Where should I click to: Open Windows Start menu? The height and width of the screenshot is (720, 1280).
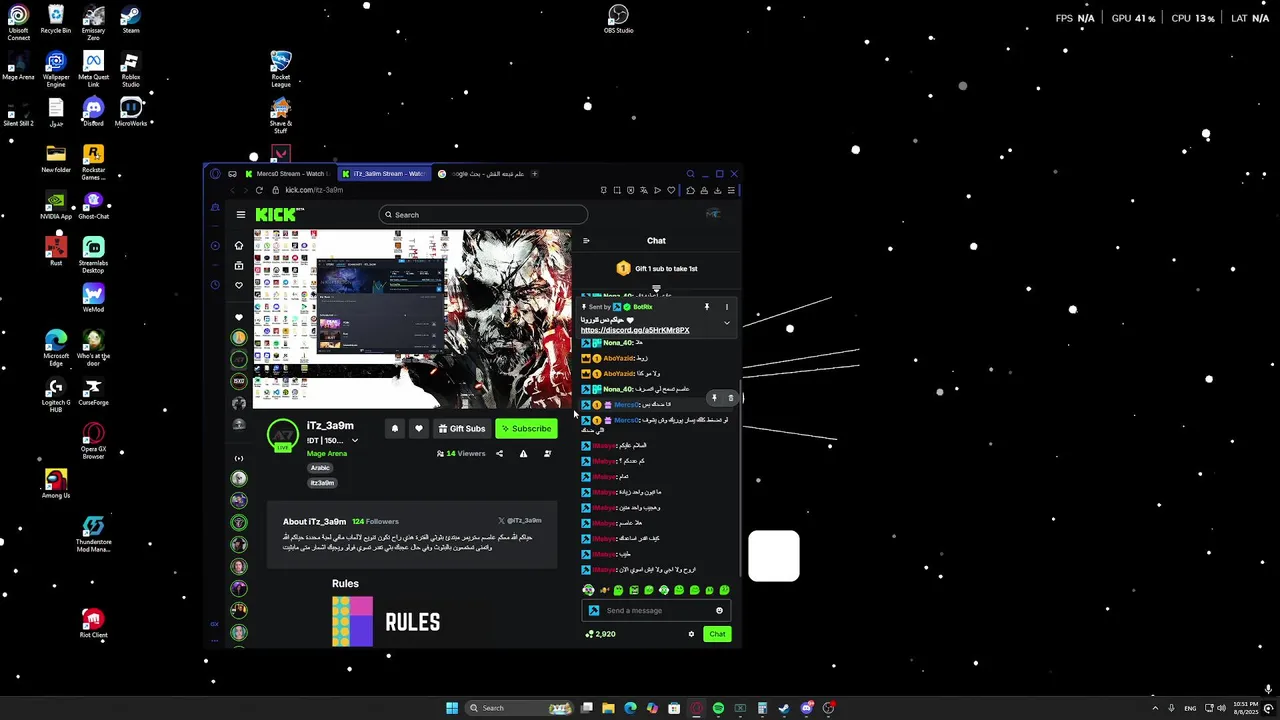coord(452,708)
